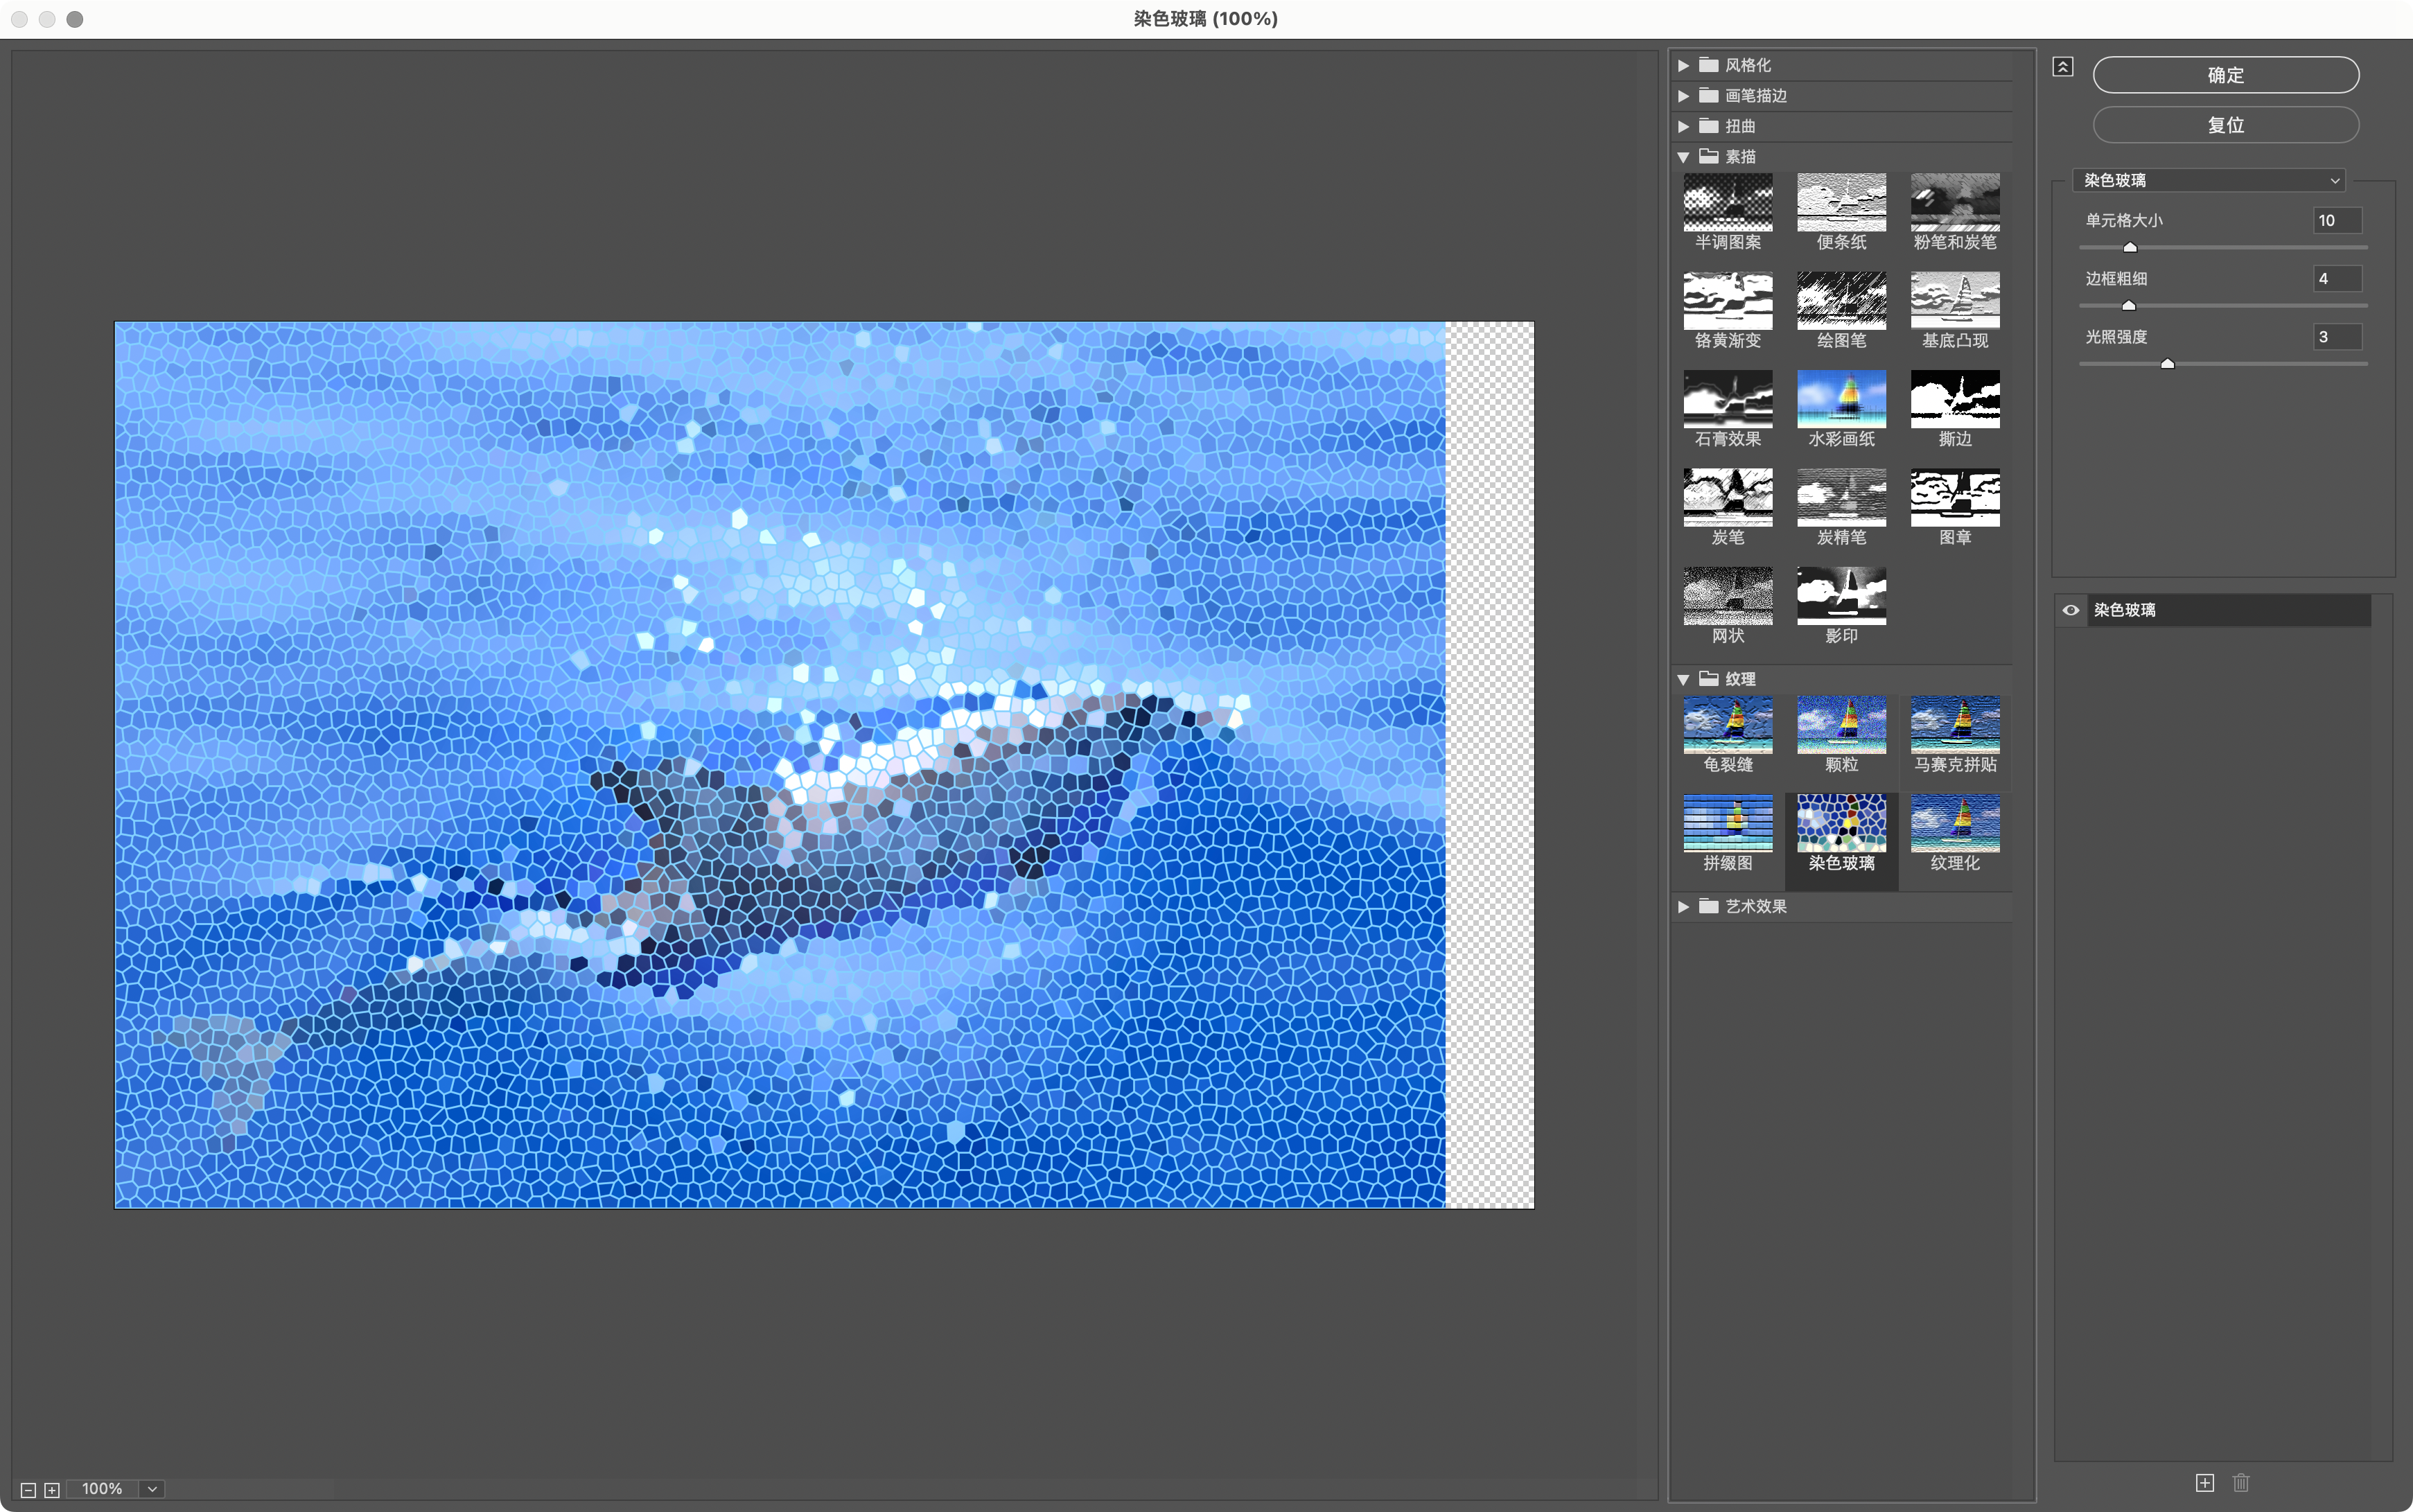Add a new effect layer
The height and width of the screenshot is (1512, 2413).
(x=2204, y=1483)
